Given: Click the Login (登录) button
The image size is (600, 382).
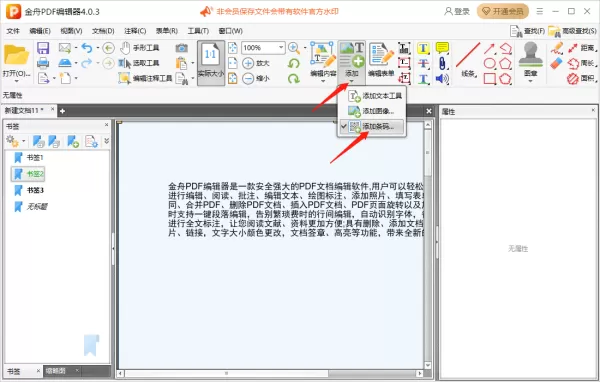Looking at the screenshot, I should (457, 11).
